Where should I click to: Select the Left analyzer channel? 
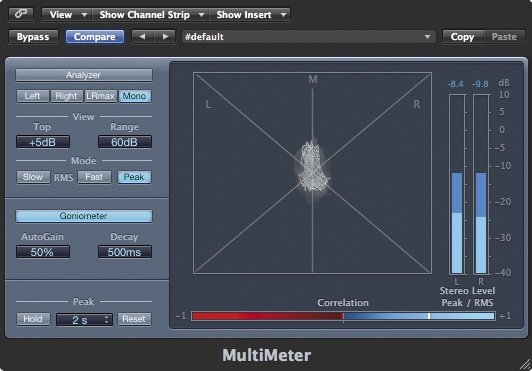(33, 96)
